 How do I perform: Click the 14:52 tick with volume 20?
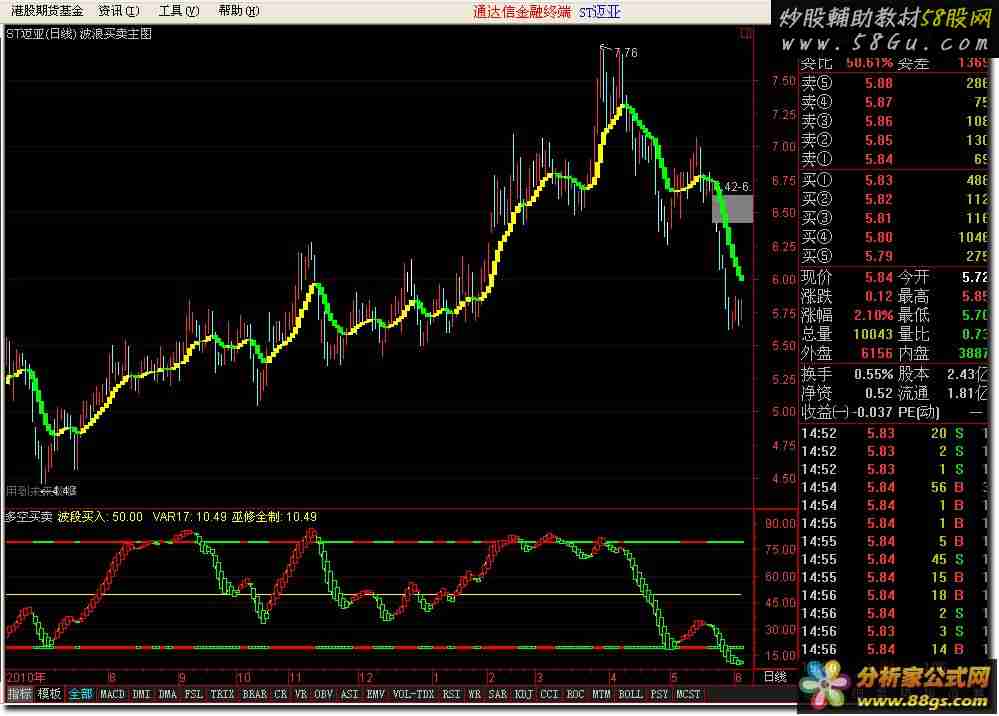(894, 433)
